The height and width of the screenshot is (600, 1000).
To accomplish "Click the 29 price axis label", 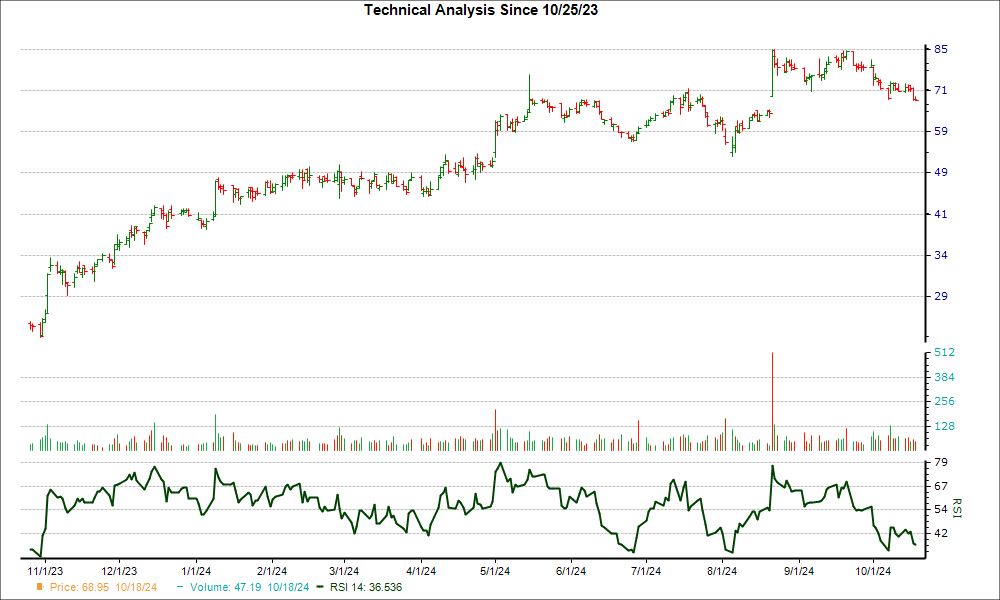I will (x=941, y=296).
